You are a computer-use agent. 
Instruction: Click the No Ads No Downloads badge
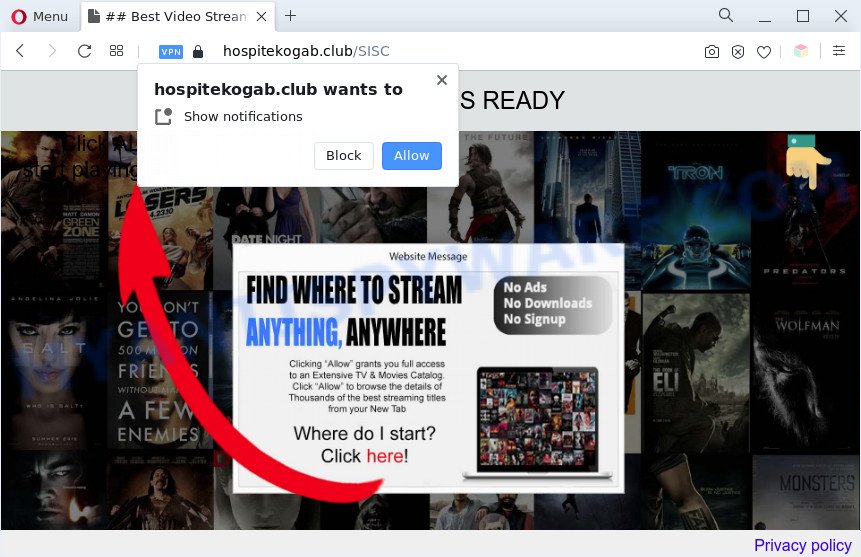pyautogui.click(x=552, y=305)
